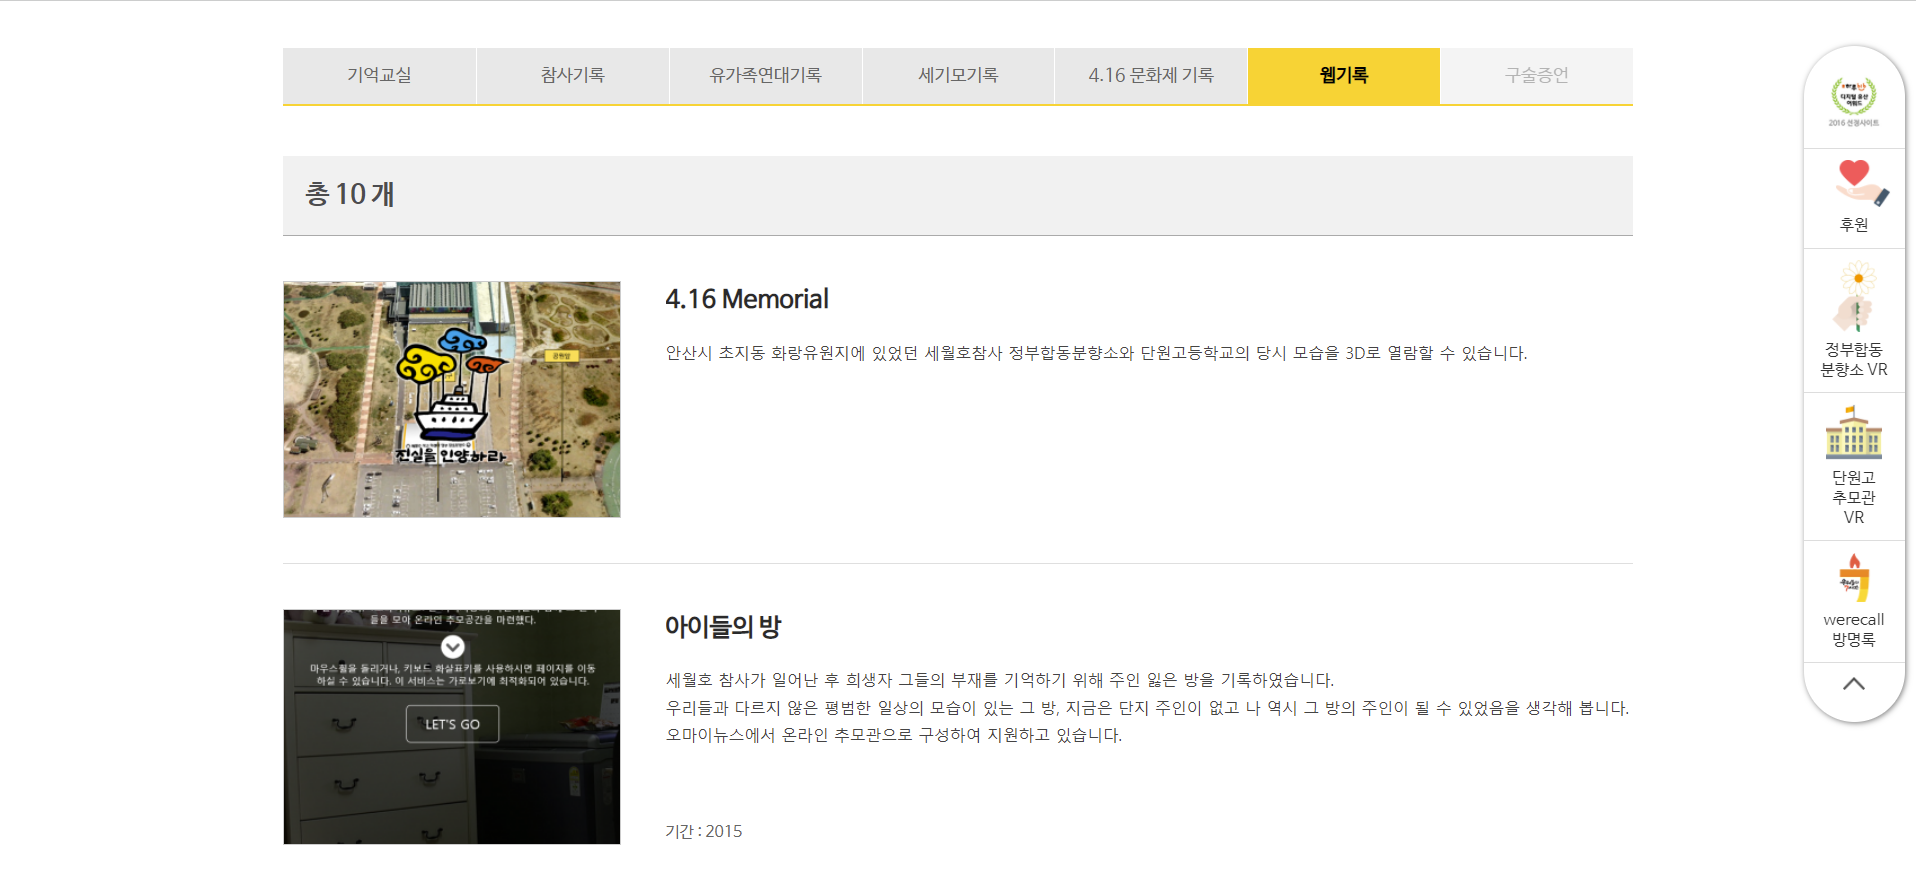Screen dimensions: 1916x884
Task: Open the 아이들의 방 title link
Action: (x=722, y=627)
